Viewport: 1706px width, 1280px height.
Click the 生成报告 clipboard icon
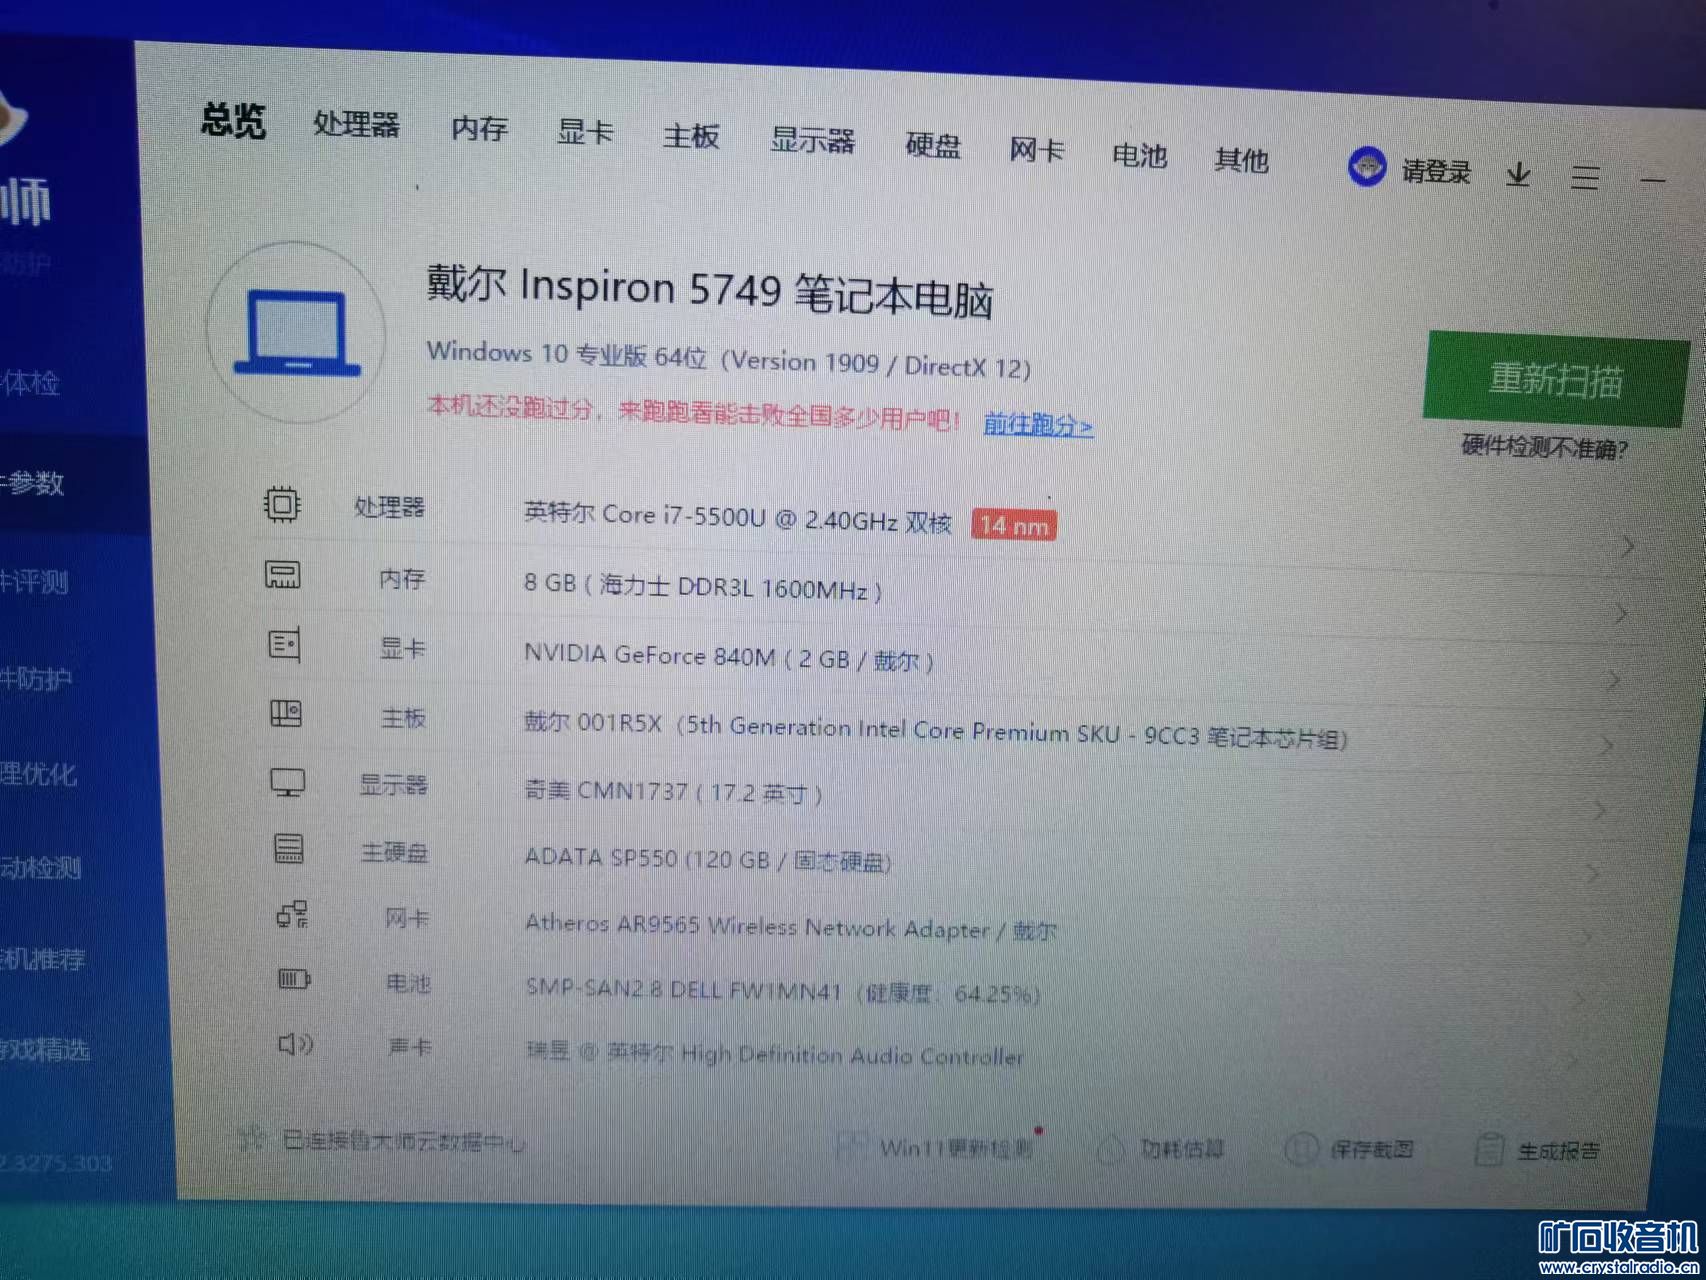point(1489,1150)
